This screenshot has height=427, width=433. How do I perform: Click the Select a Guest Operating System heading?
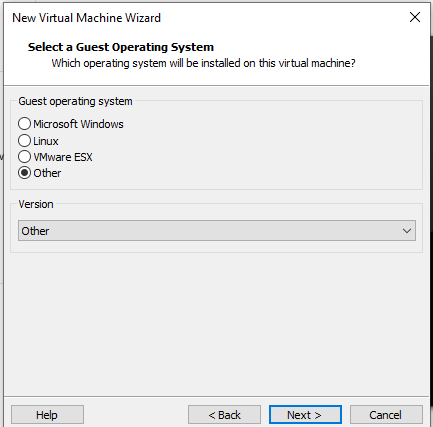tap(121, 47)
